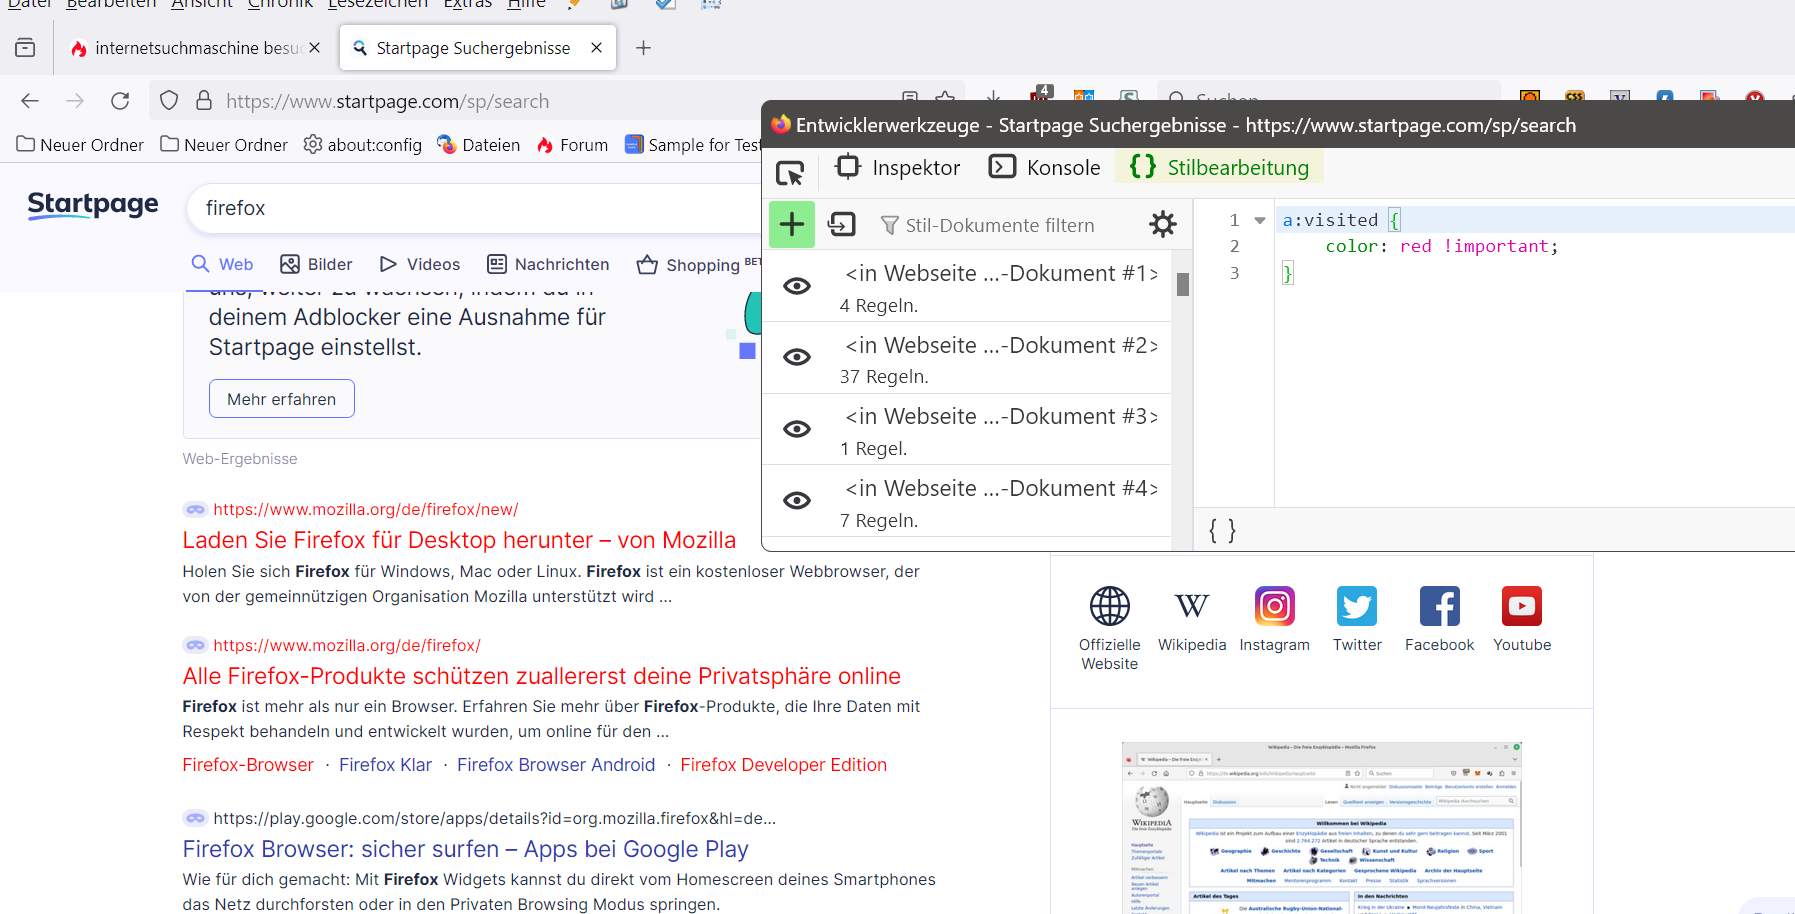Open a new browser tab

pyautogui.click(x=643, y=48)
